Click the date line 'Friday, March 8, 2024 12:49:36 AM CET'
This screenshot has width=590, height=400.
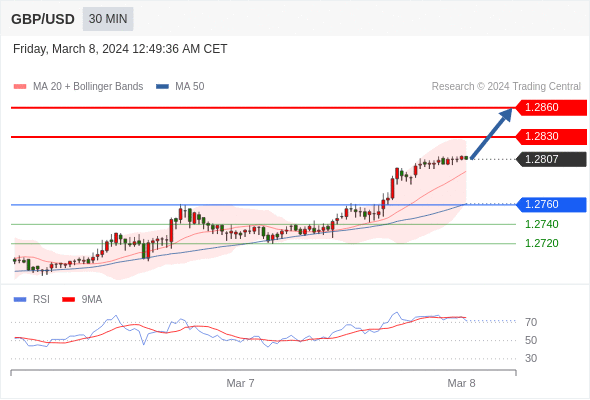[120, 49]
